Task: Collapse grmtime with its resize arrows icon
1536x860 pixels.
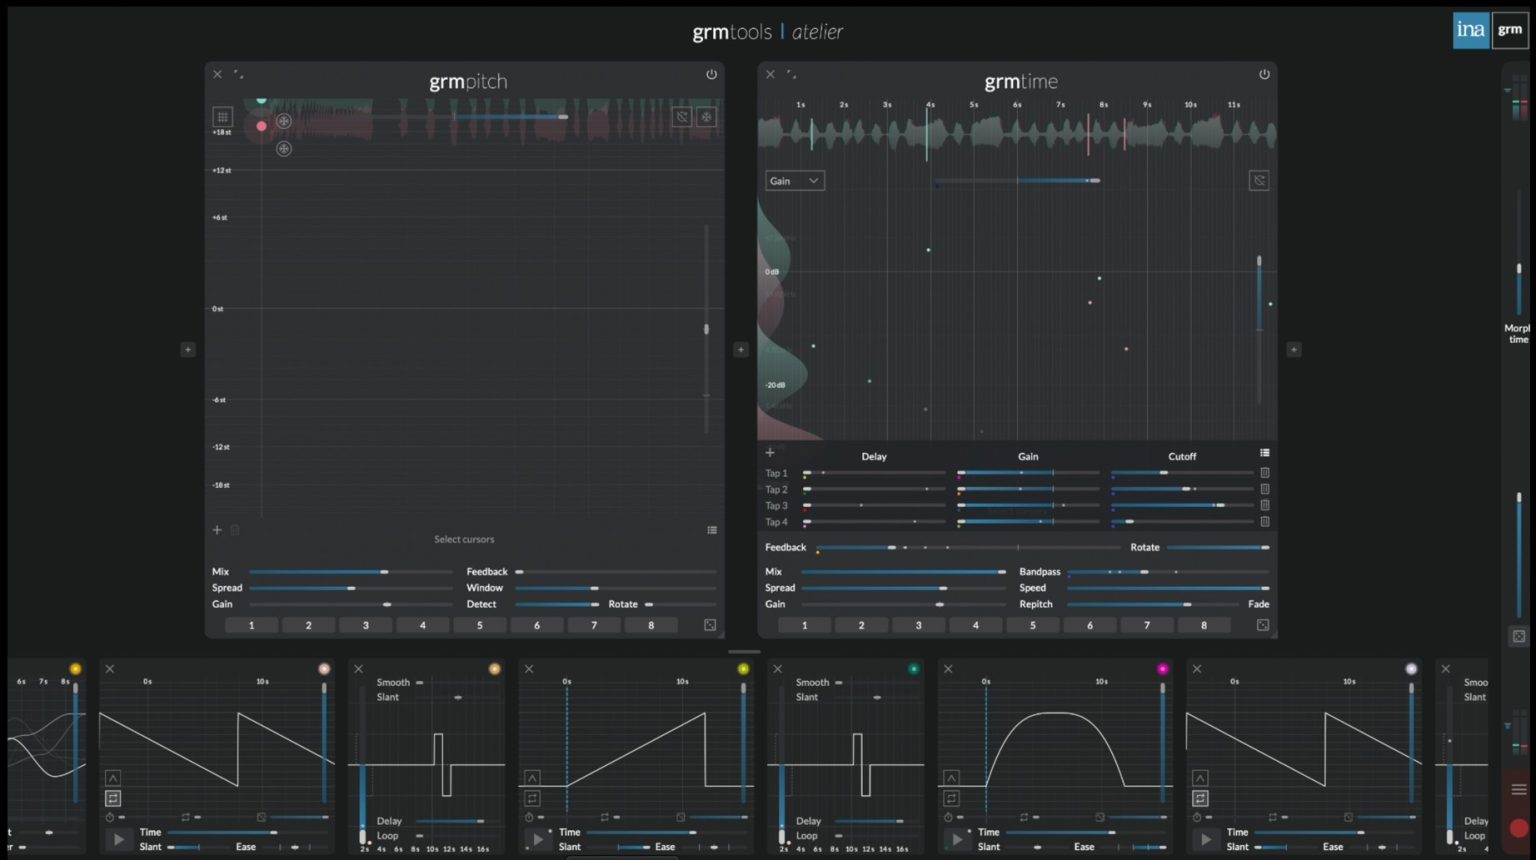Action: [x=791, y=74]
